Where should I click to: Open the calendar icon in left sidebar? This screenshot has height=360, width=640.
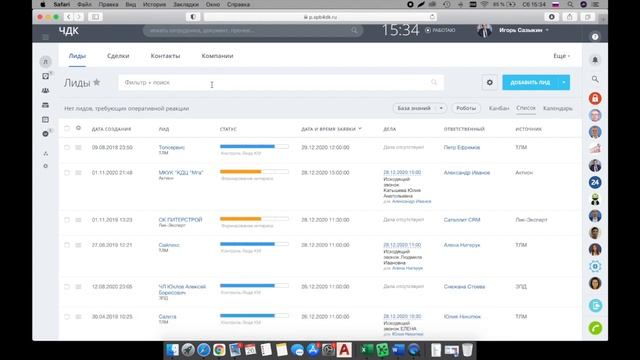pyautogui.click(x=46, y=120)
